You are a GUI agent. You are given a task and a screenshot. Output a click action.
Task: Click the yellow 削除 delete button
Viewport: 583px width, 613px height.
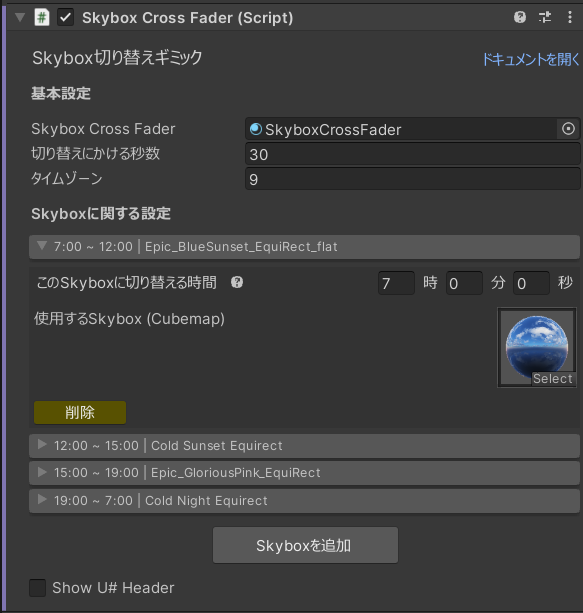[80, 412]
